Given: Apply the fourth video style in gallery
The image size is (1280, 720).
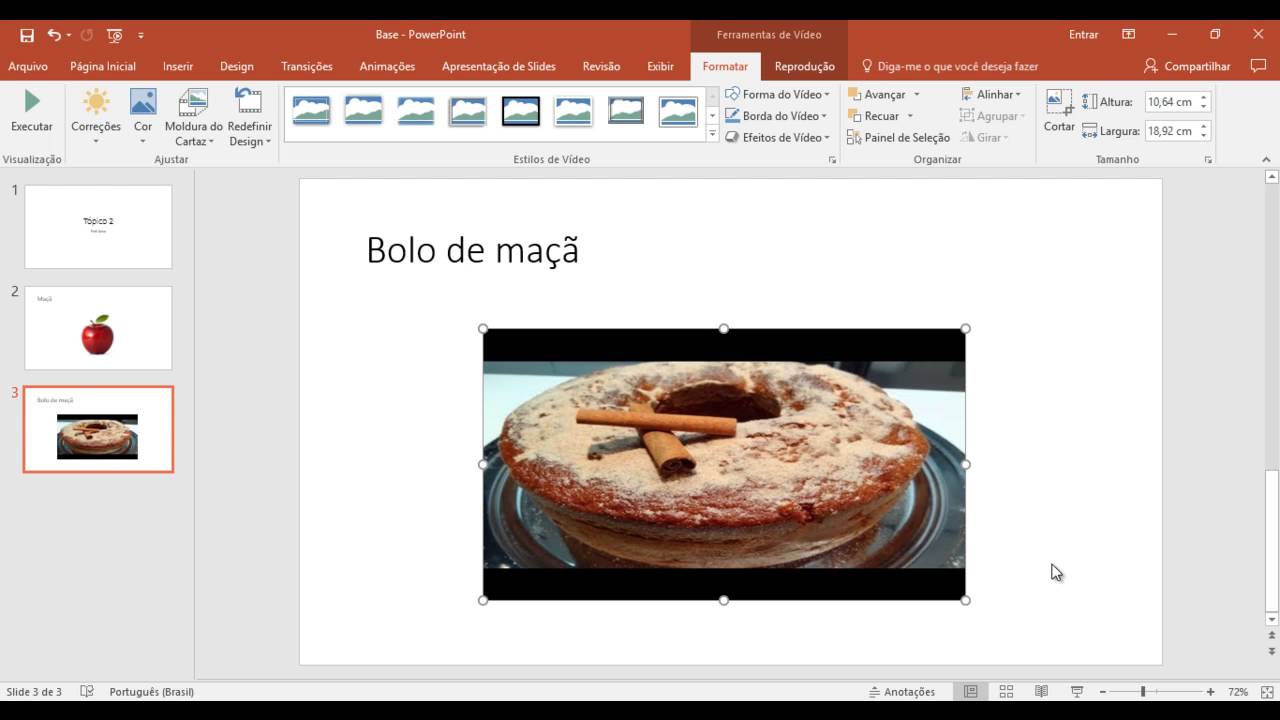Looking at the screenshot, I should [x=468, y=111].
